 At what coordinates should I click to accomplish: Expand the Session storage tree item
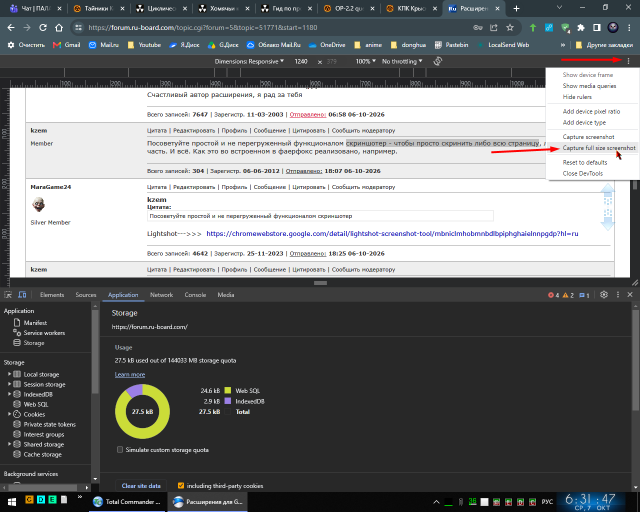tap(9, 384)
